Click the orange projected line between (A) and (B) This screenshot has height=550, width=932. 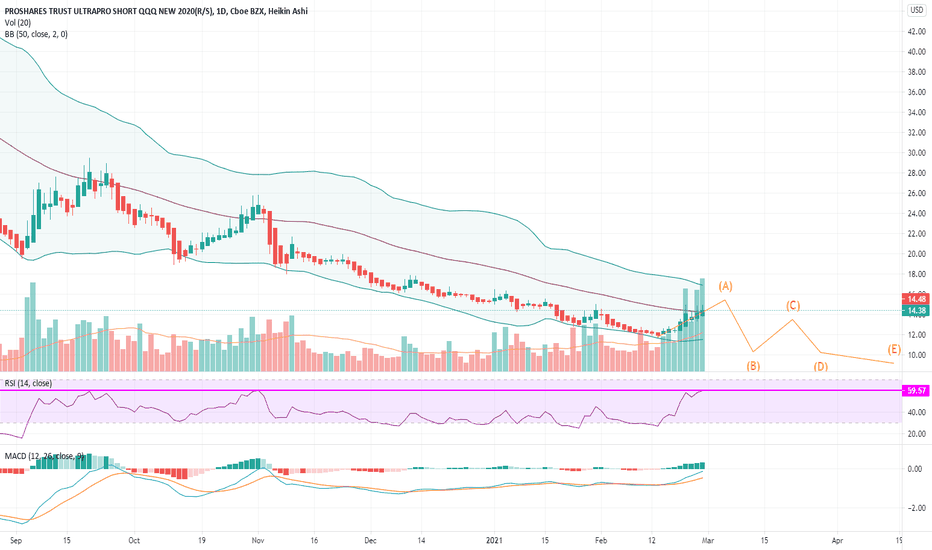tap(739, 326)
